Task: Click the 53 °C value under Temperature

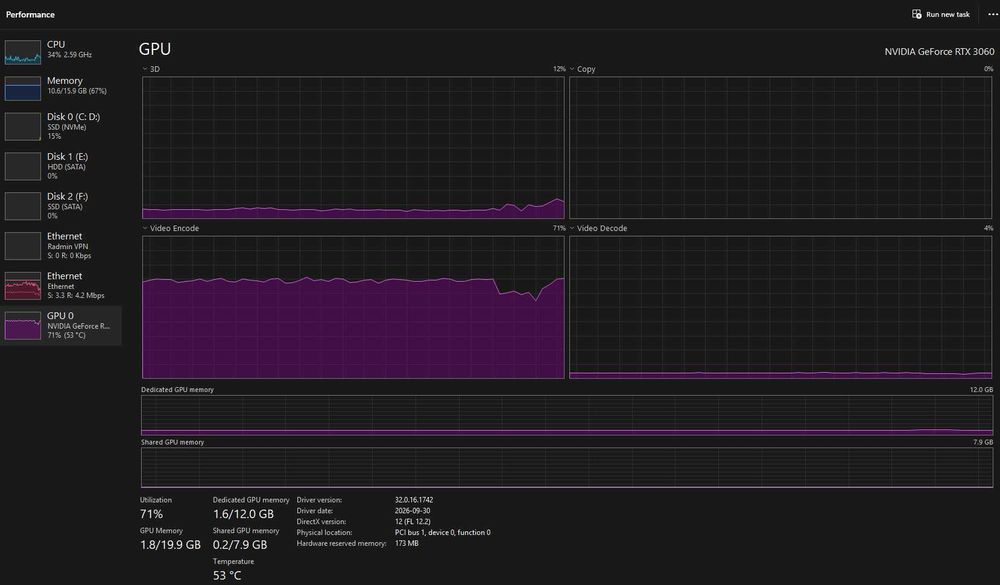Action: tap(227, 575)
